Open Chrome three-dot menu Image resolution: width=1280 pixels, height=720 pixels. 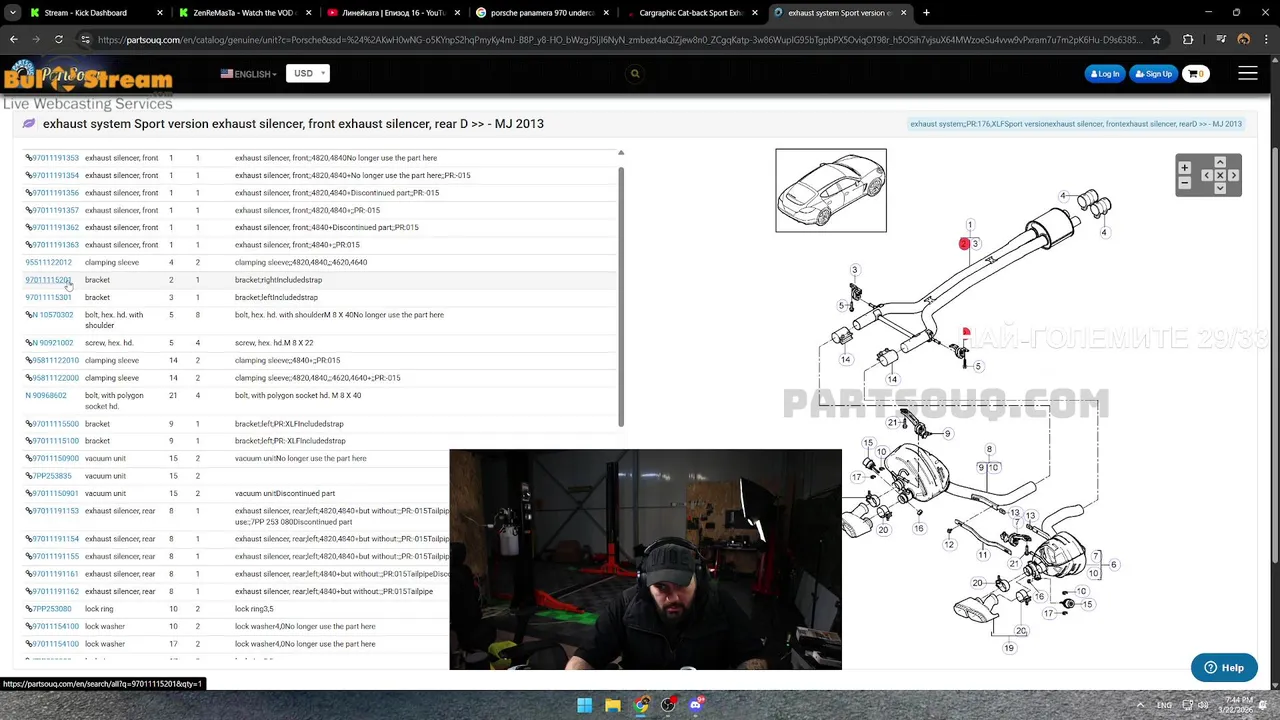point(1266,39)
